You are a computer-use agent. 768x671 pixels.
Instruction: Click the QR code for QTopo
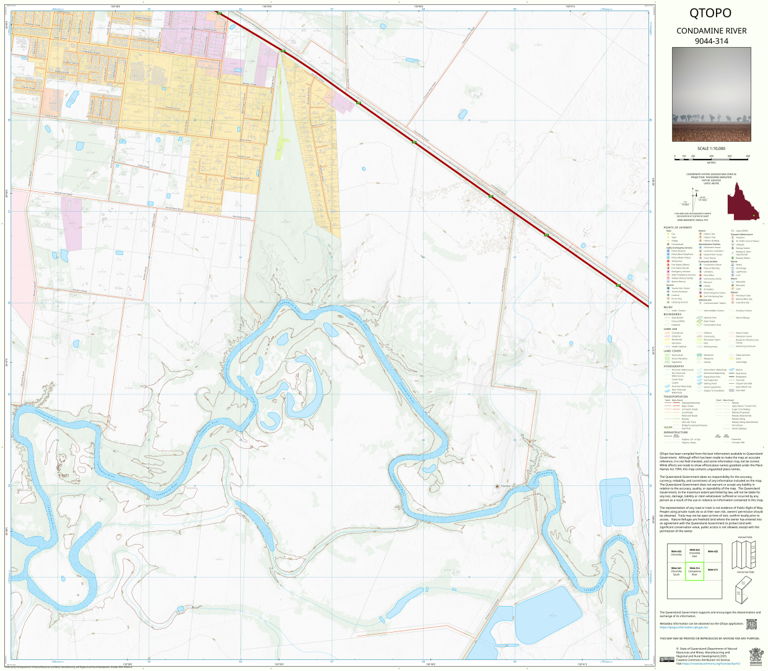click(x=751, y=624)
